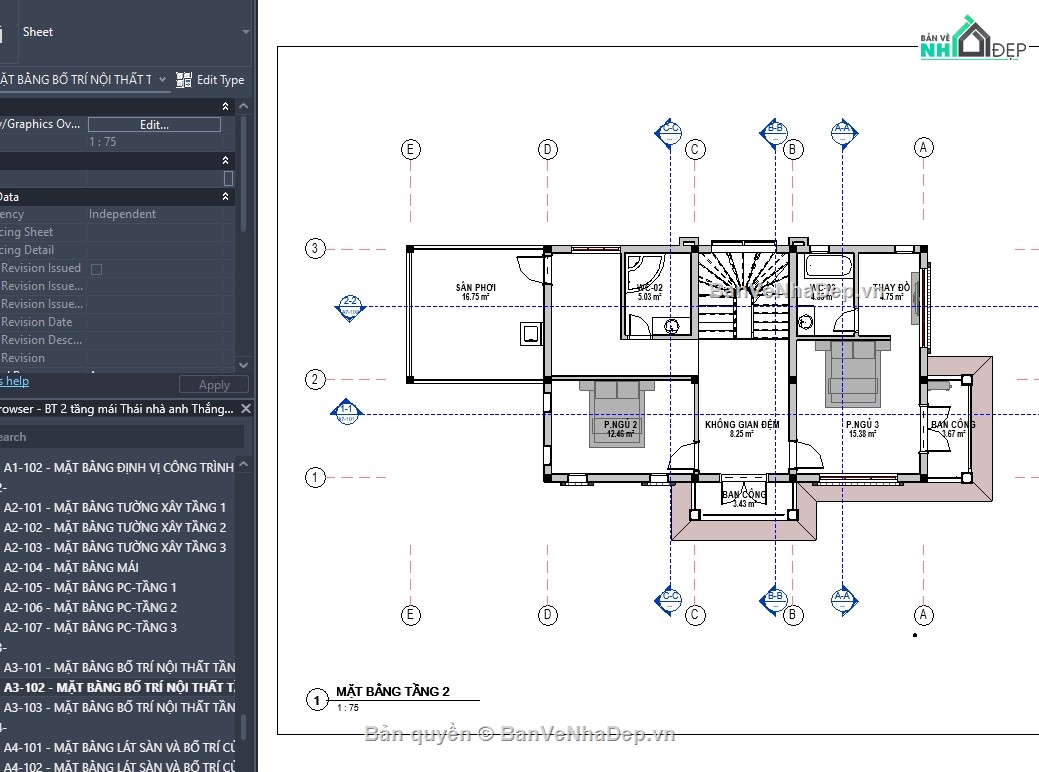Select sheet A2-106 - MẶT BẰNG PC-TẦNG 2
The width and height of the screenshot is (1039, 772).
pyautogui.click(x=90, y=607)
